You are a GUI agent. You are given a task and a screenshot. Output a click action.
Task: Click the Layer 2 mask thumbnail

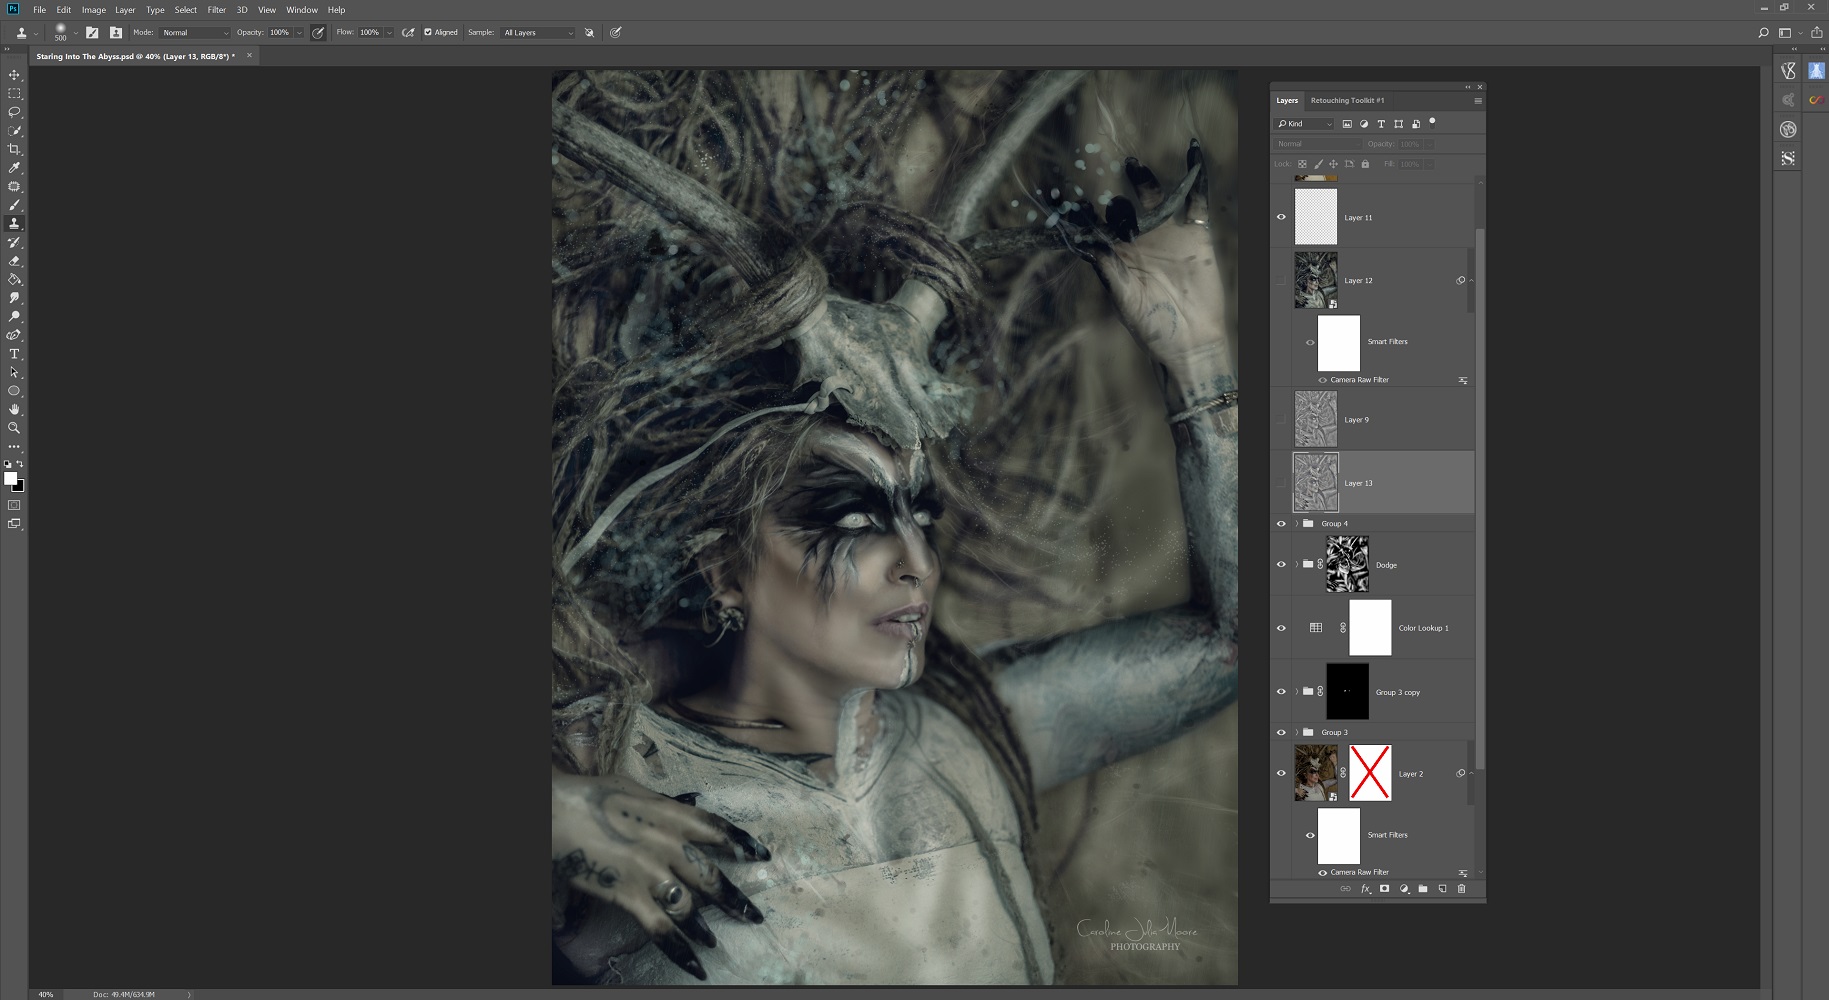pyautogui.click(x=1370, y=773)
